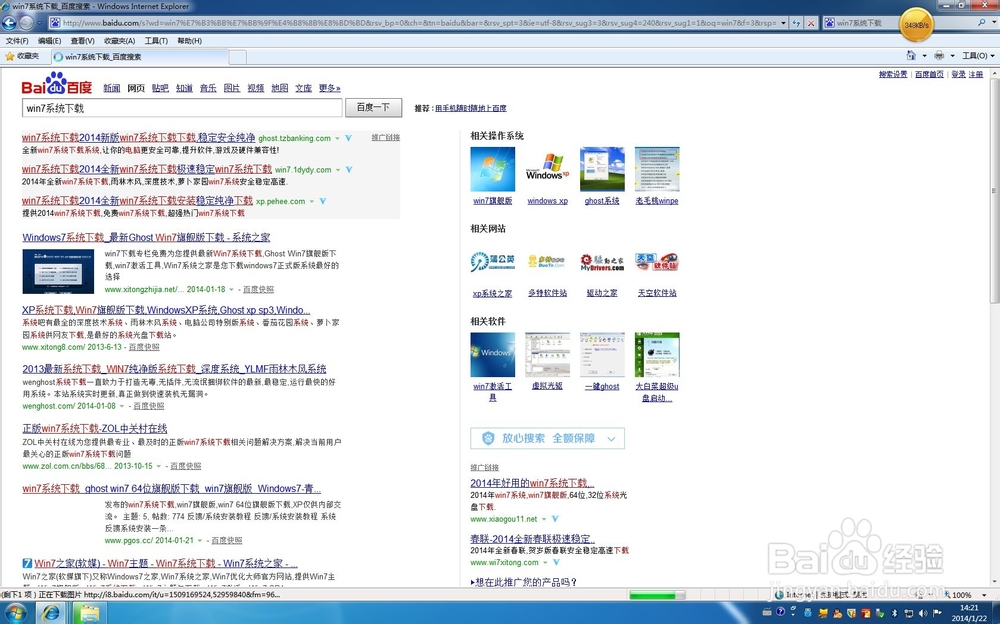
Task: Click the 虚拟光驱 software thumbnail
Action: [x=547, y=354]
